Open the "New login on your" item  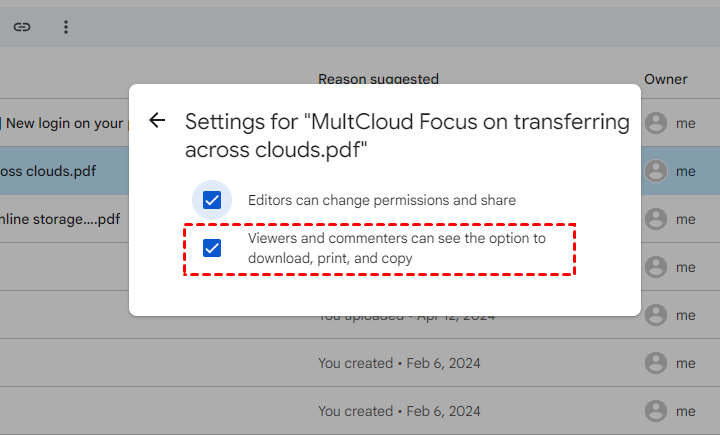[60, 123]
